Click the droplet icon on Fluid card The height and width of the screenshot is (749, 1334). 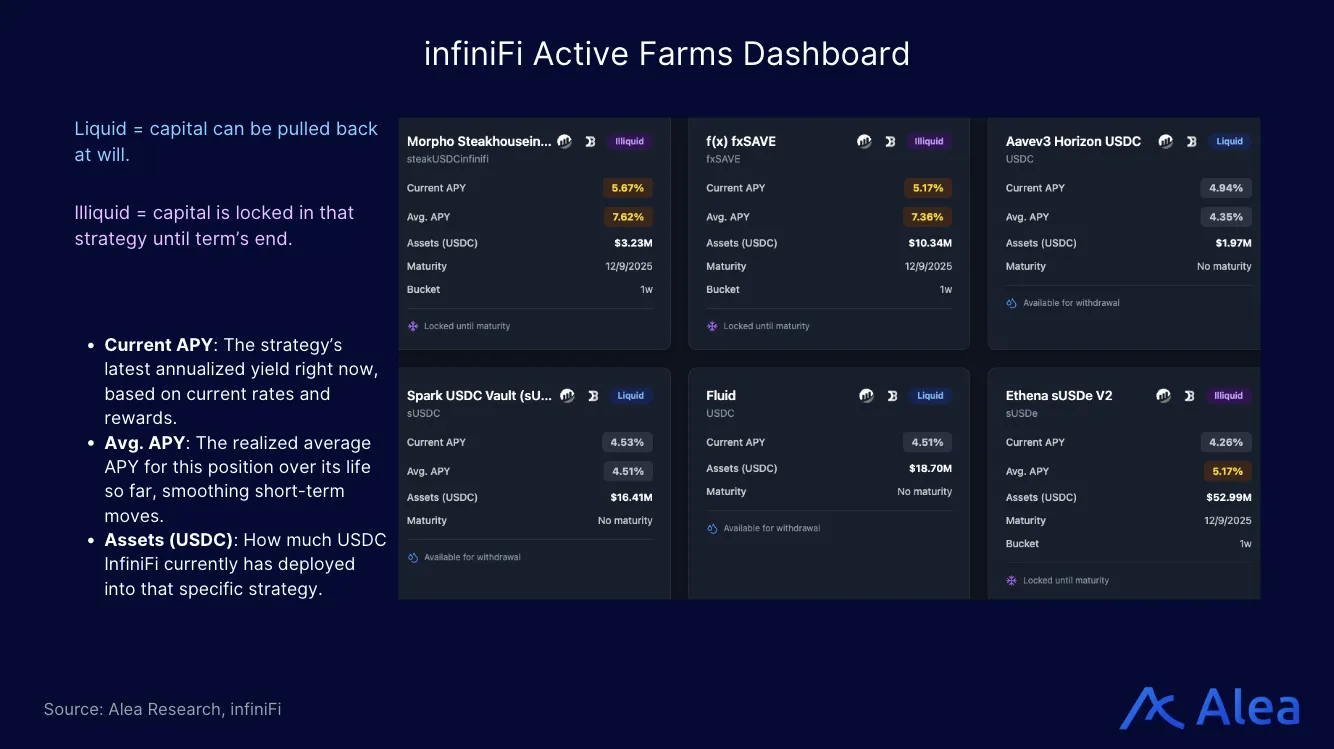711,528
